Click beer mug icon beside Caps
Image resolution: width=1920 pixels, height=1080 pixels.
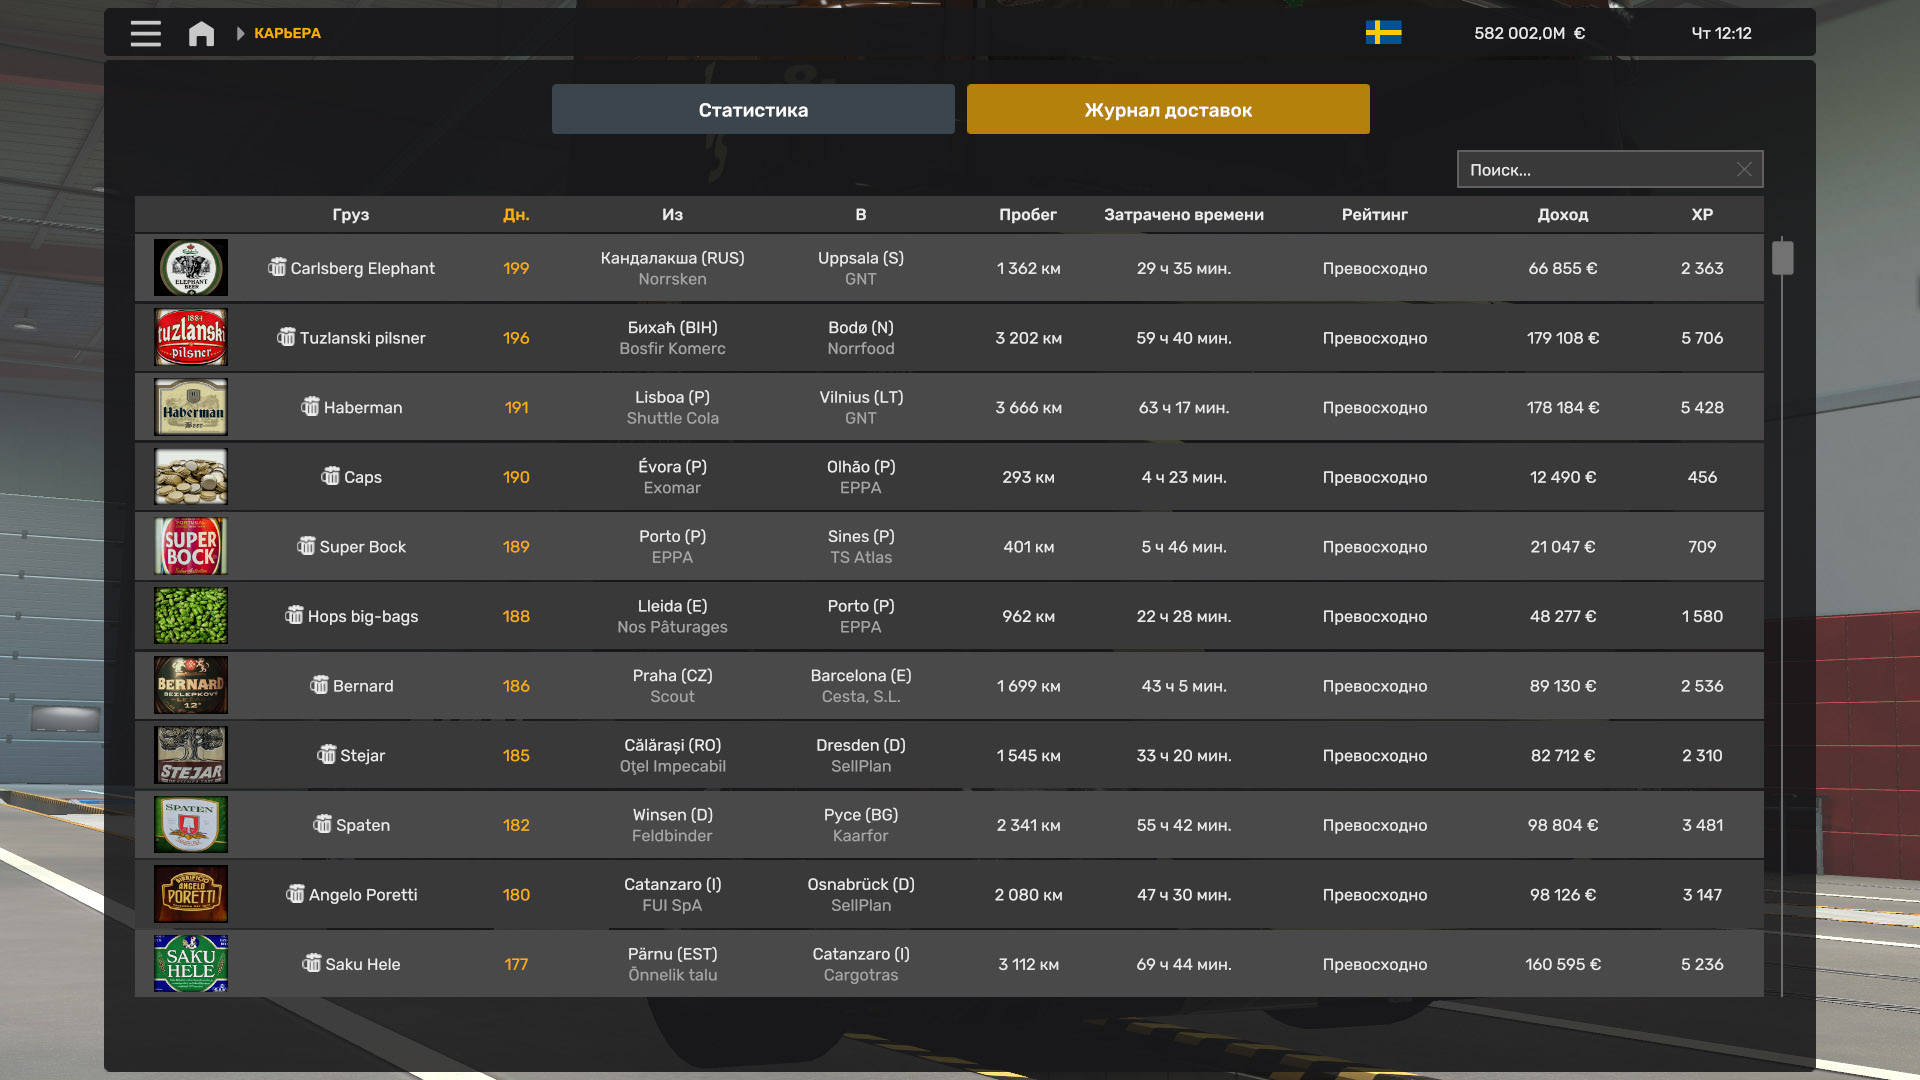[x=330, y=476]
